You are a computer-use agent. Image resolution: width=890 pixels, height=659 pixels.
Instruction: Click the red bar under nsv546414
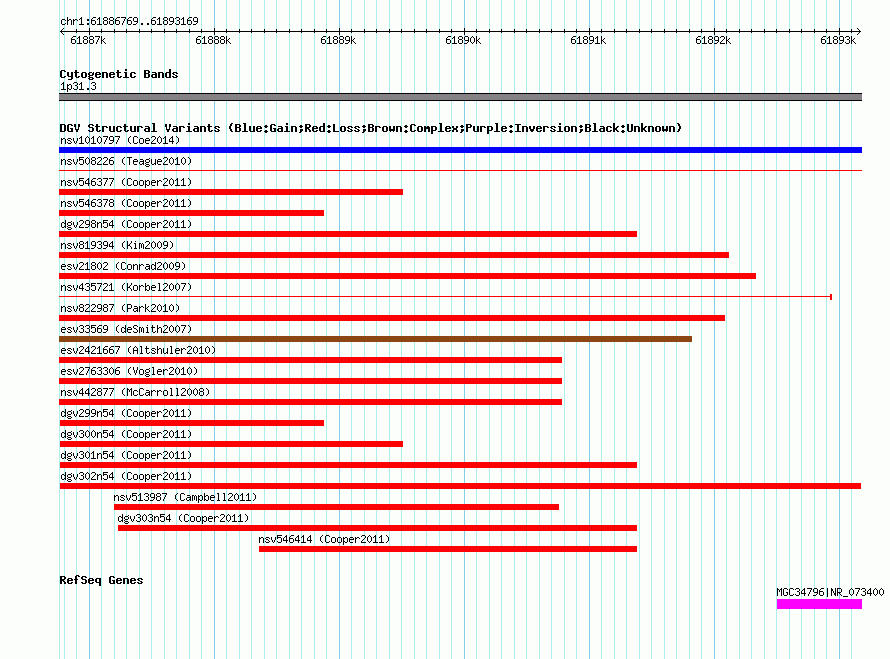(x=448, y=549)
